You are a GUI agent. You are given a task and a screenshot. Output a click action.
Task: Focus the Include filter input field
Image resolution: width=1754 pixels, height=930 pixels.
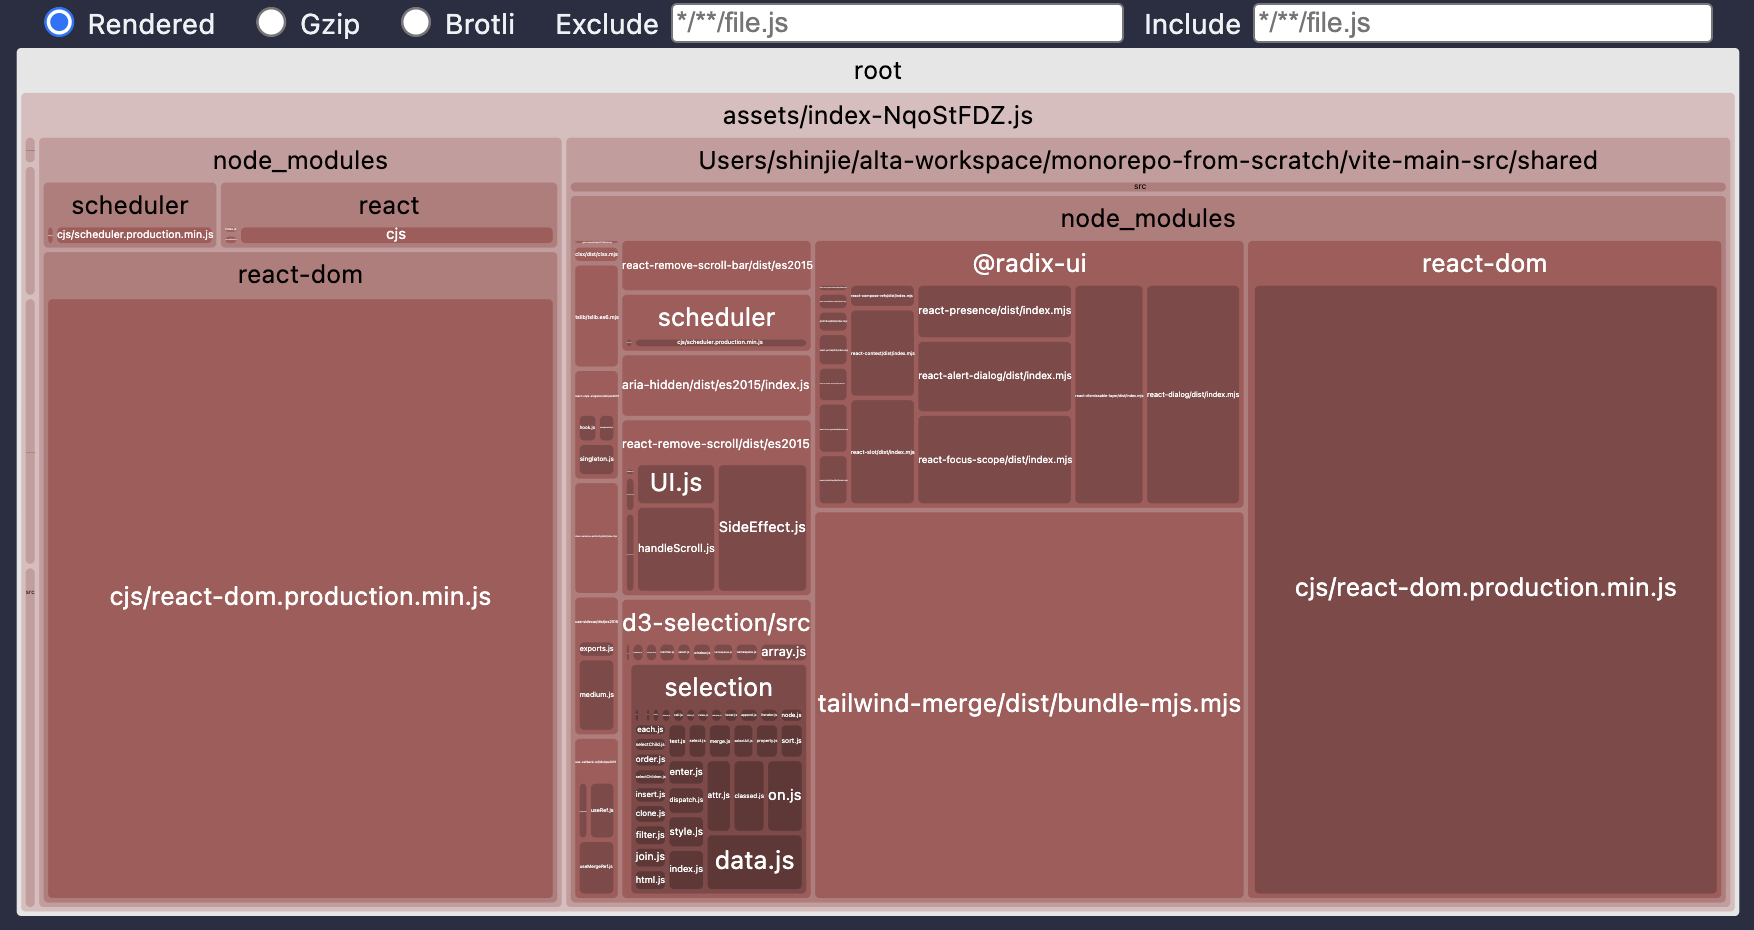(1483, 23)
